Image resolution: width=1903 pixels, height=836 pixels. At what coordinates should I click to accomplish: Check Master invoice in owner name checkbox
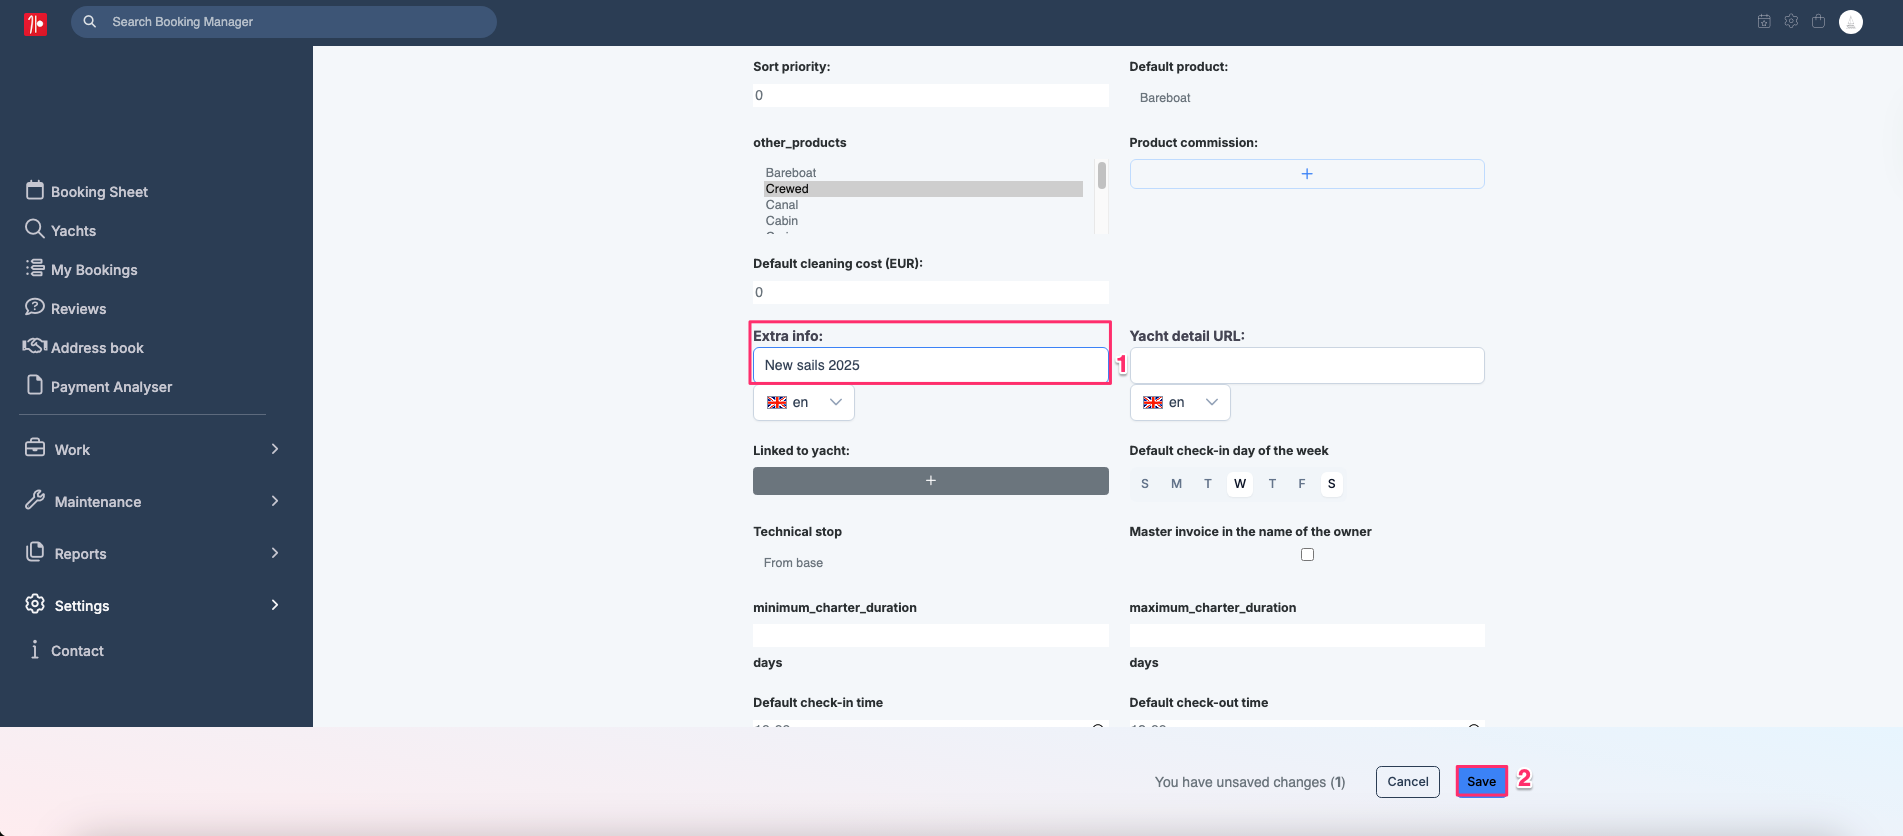click(1307, 554)
